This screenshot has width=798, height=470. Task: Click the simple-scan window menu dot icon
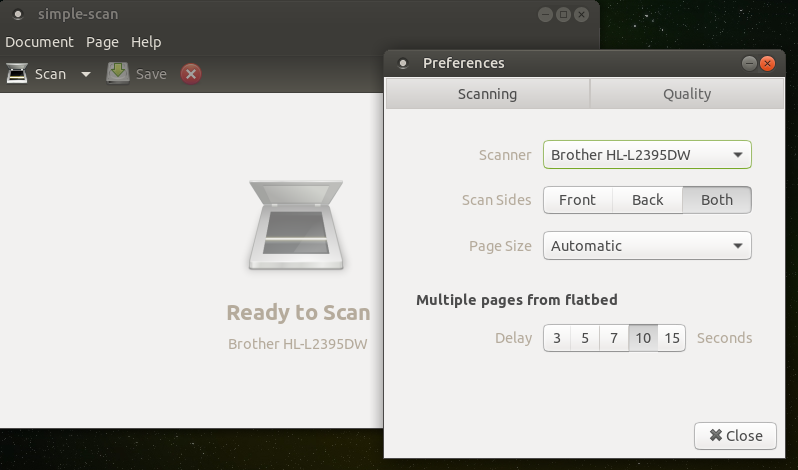click(x=18, y=14)
